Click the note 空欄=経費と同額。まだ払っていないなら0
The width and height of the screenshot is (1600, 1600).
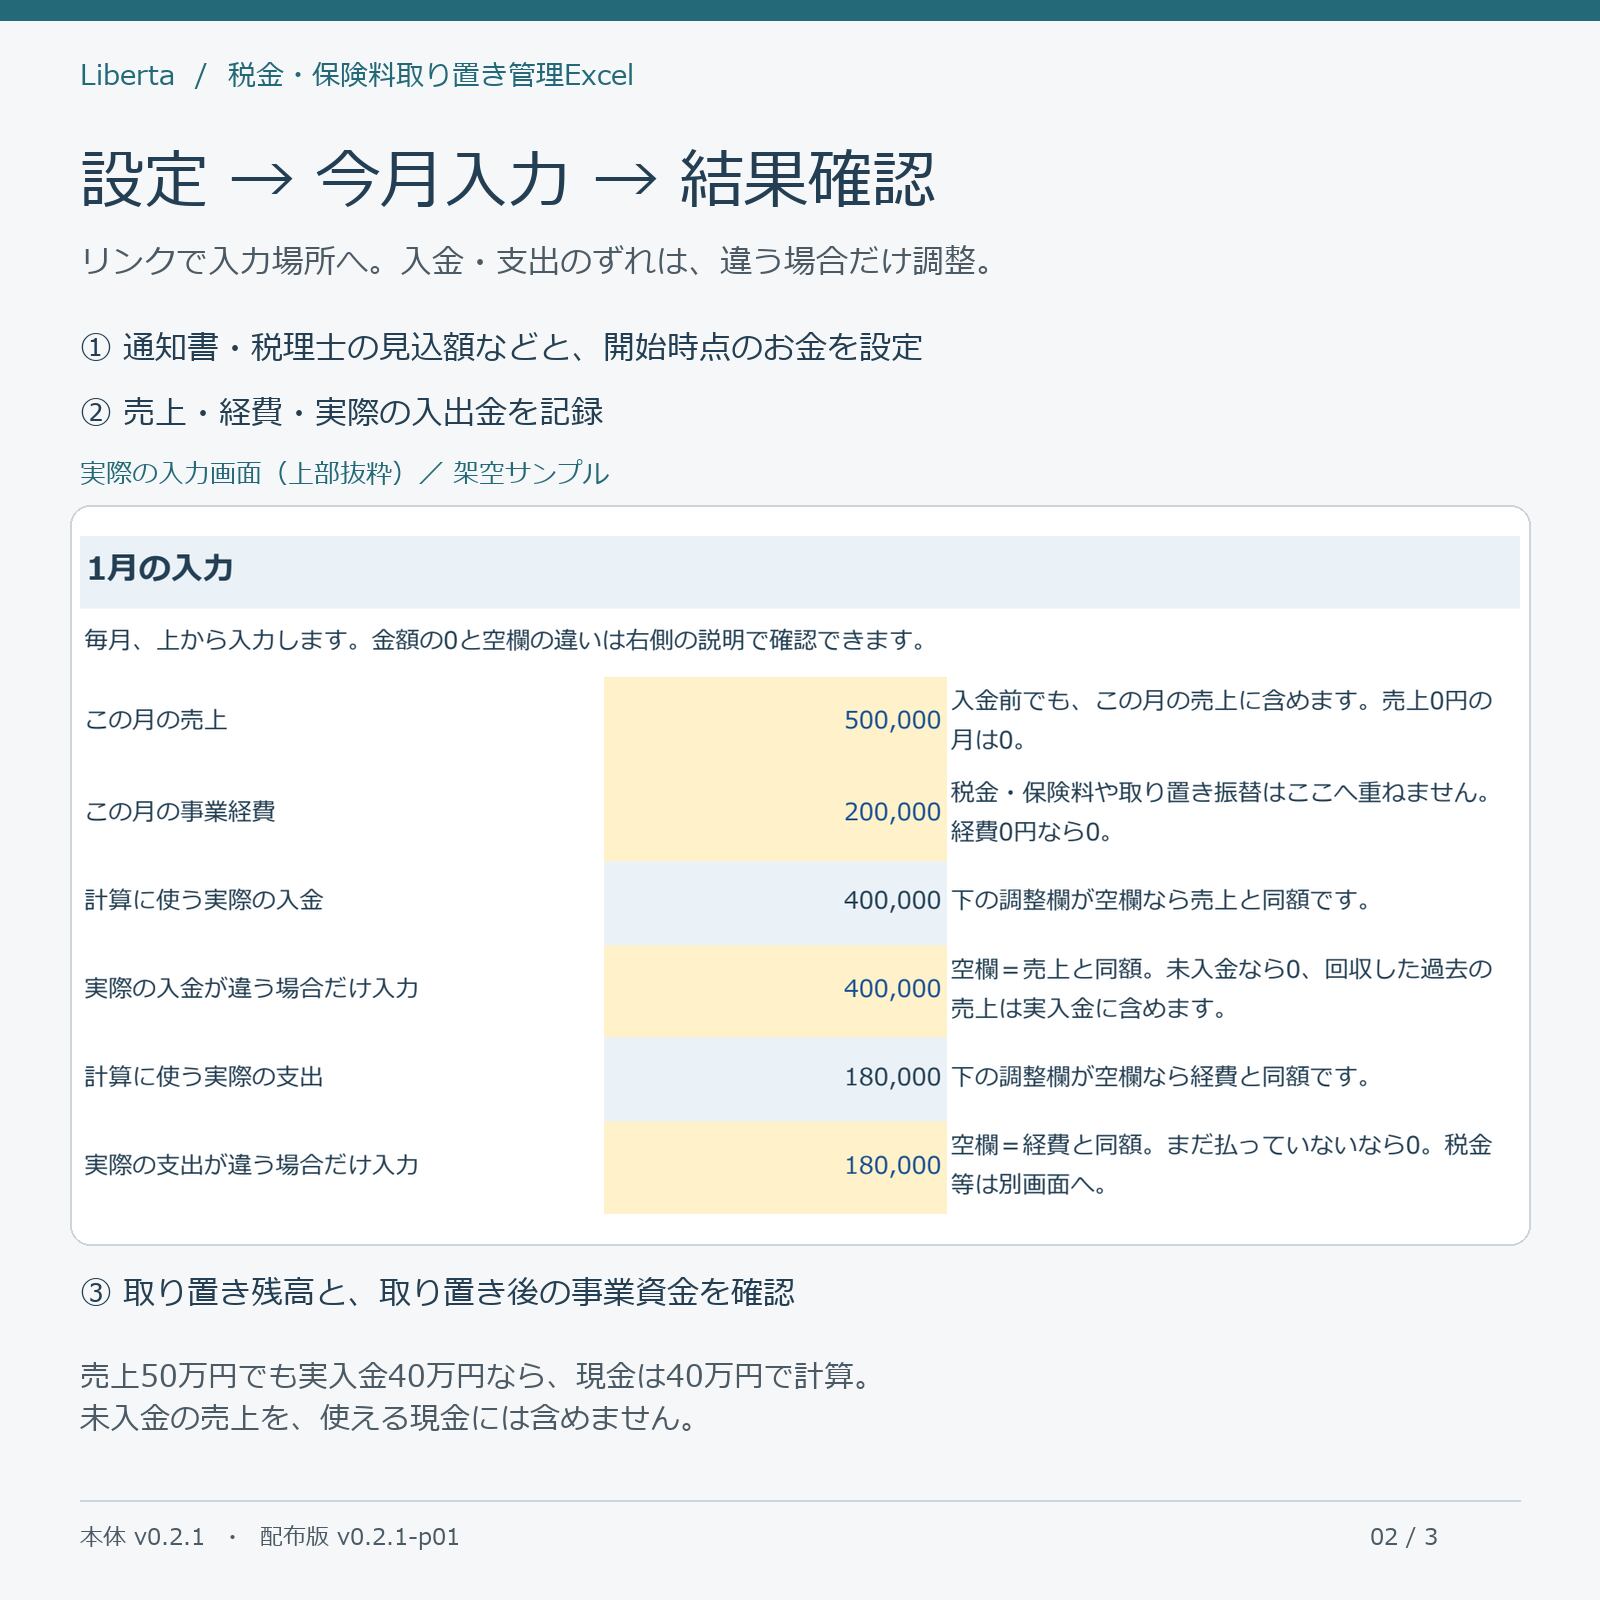[1221, 1165]
